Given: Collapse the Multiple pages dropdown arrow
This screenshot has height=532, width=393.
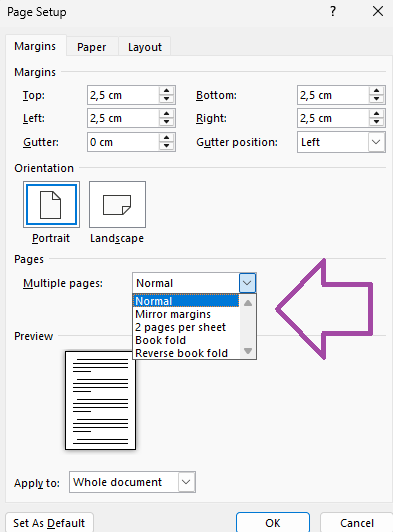Looking at the screenshot, I should click(x=247, y=283).
